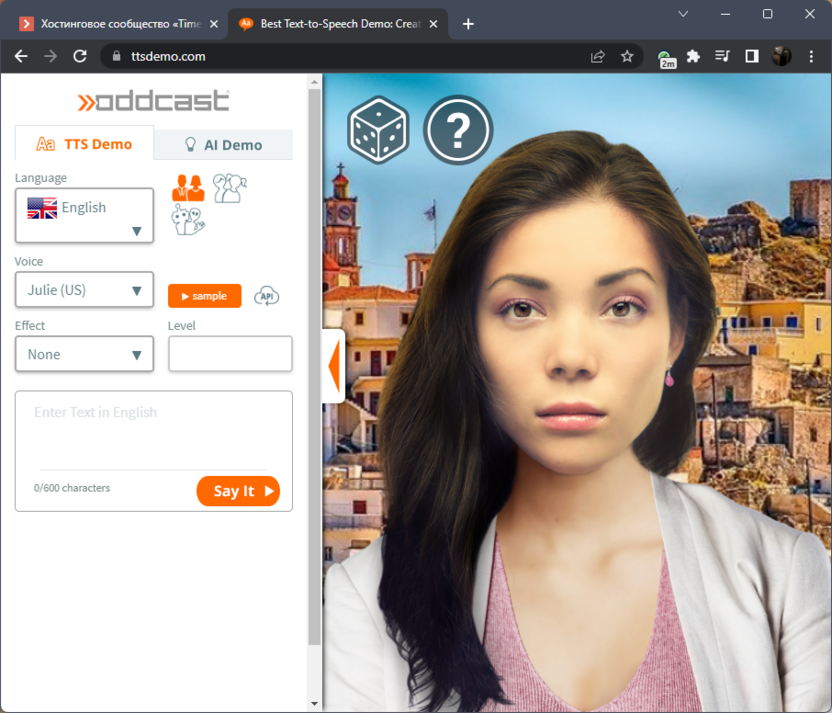Bookmark this page with the star icon
The height and width of the screenshot is (713, 832).
tap(627, 56)
